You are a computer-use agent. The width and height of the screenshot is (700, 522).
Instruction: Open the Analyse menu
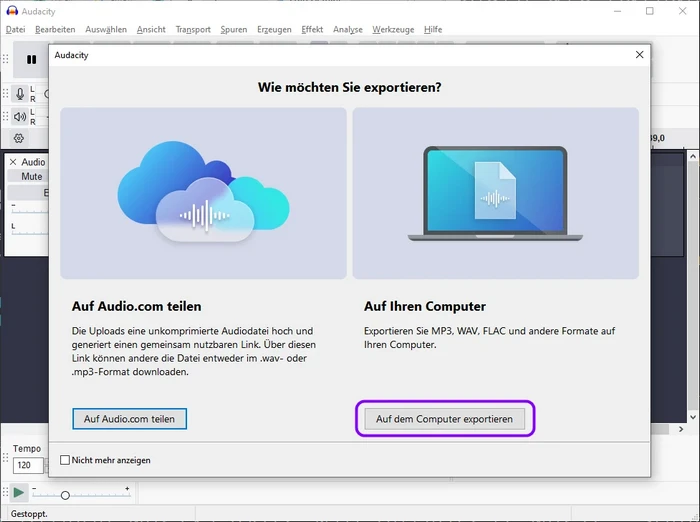click(x=348, y=29)
